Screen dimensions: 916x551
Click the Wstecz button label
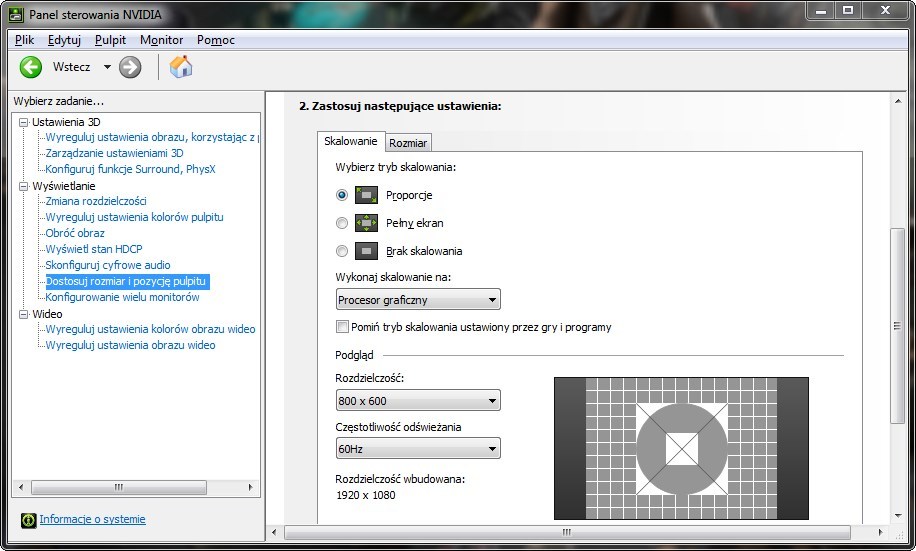pos(71,67)
